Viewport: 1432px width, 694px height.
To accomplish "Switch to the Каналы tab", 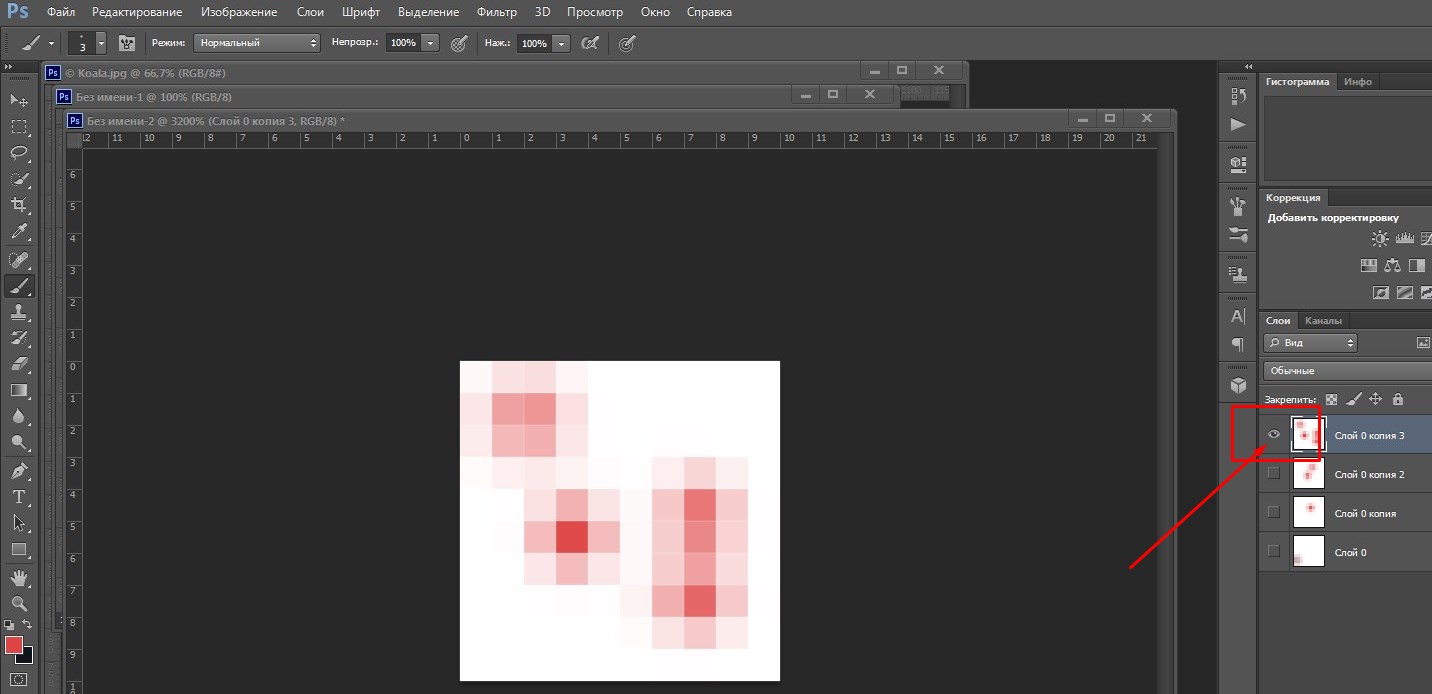I will pos(1323,321).
